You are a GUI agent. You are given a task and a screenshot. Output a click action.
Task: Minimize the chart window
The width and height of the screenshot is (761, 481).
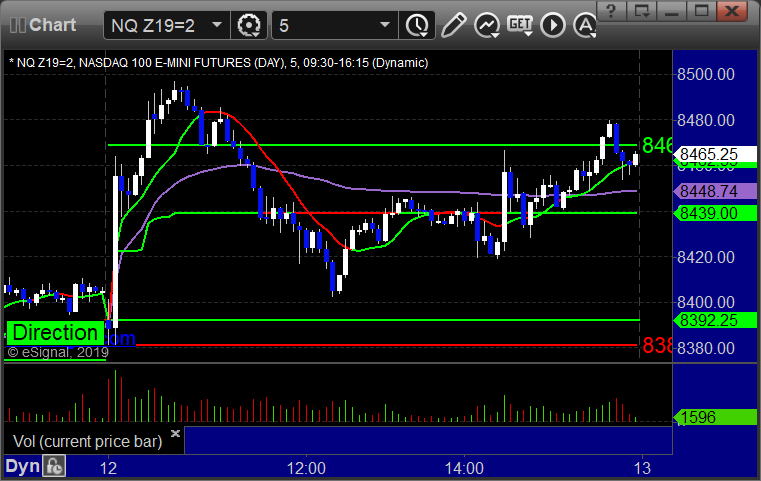coord(671,10)
